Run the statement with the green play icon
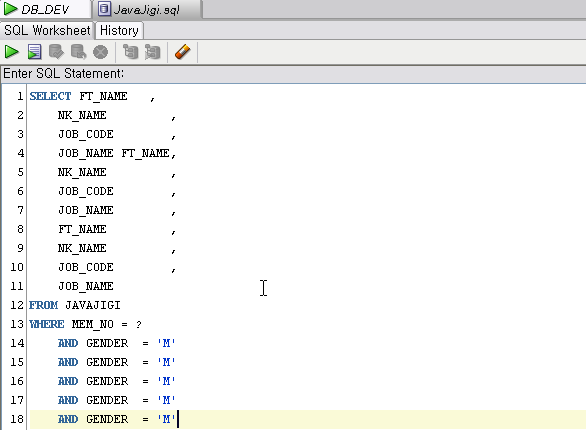The height and width of the screenshot is (430, 586). [12, 52]
